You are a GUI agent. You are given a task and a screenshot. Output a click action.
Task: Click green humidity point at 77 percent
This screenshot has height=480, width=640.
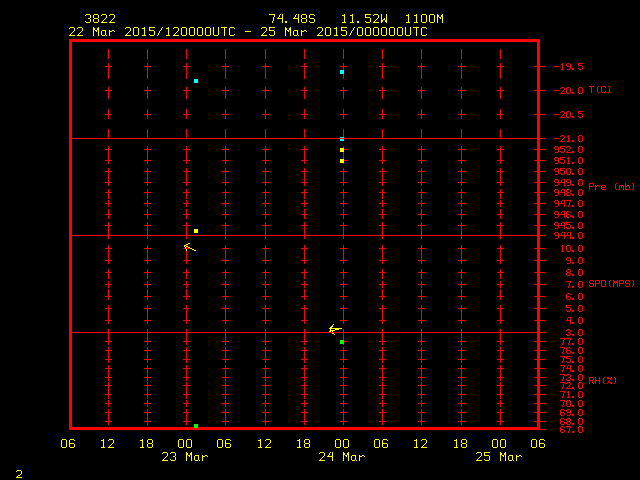pyautogui.click(x=342, y=342)
